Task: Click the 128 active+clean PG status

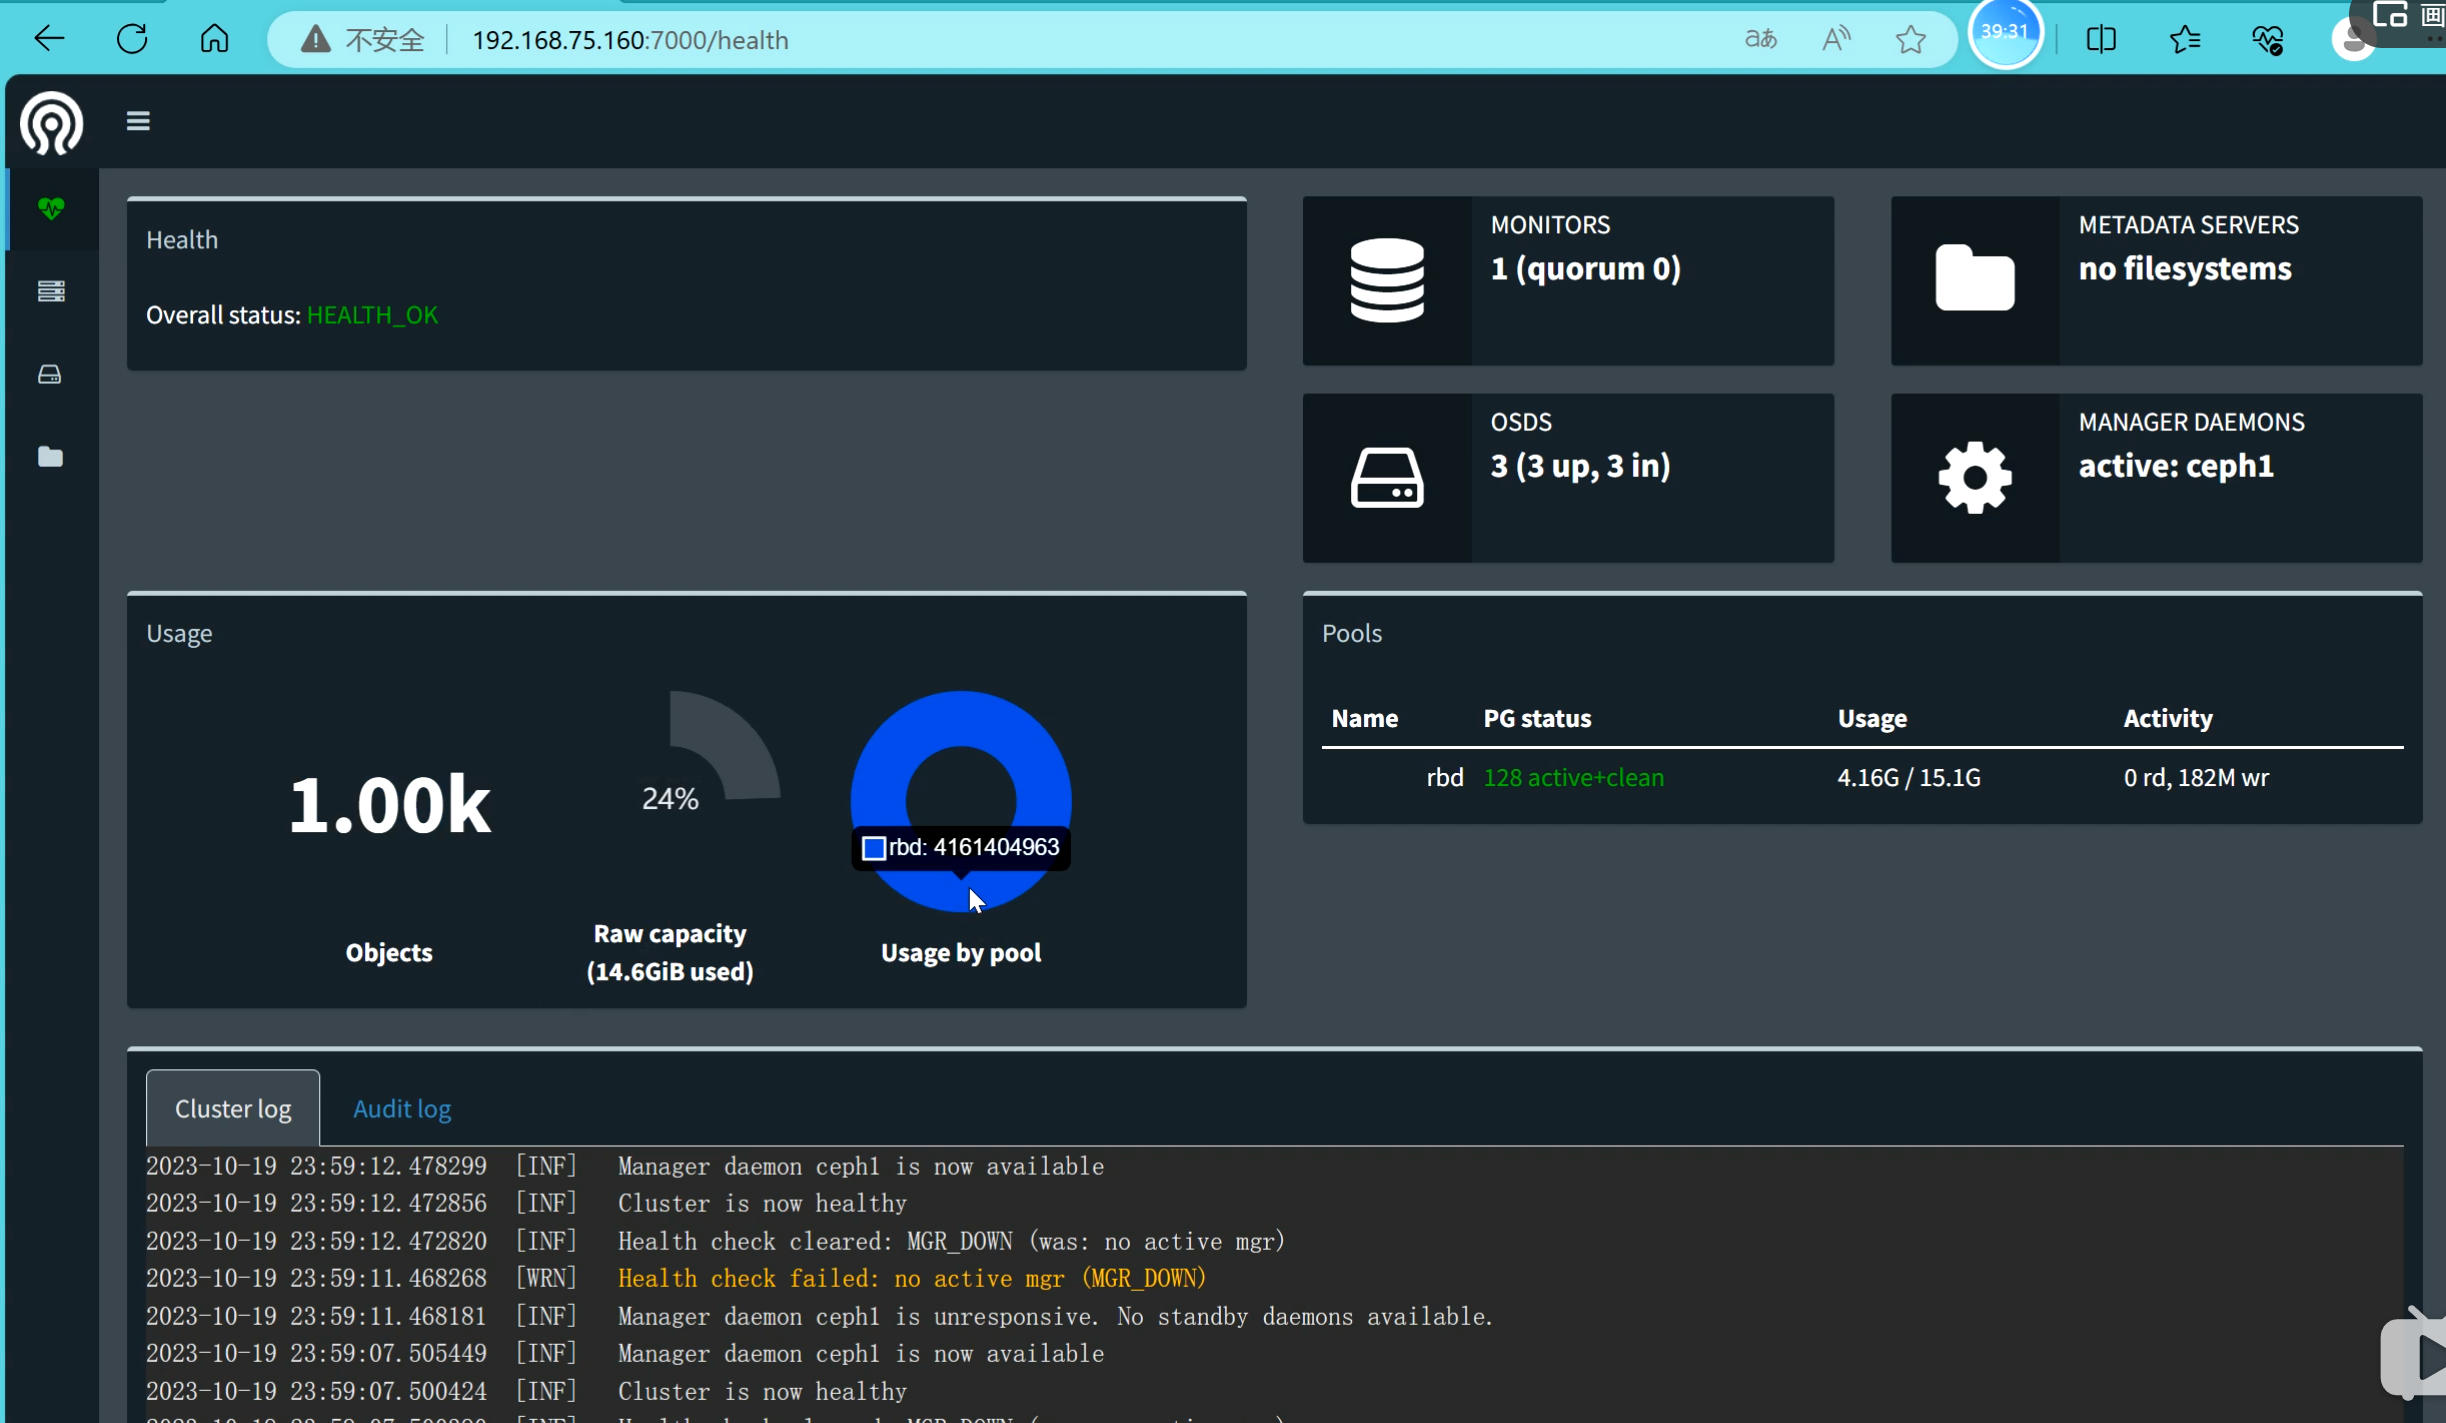Action: 1573,777
